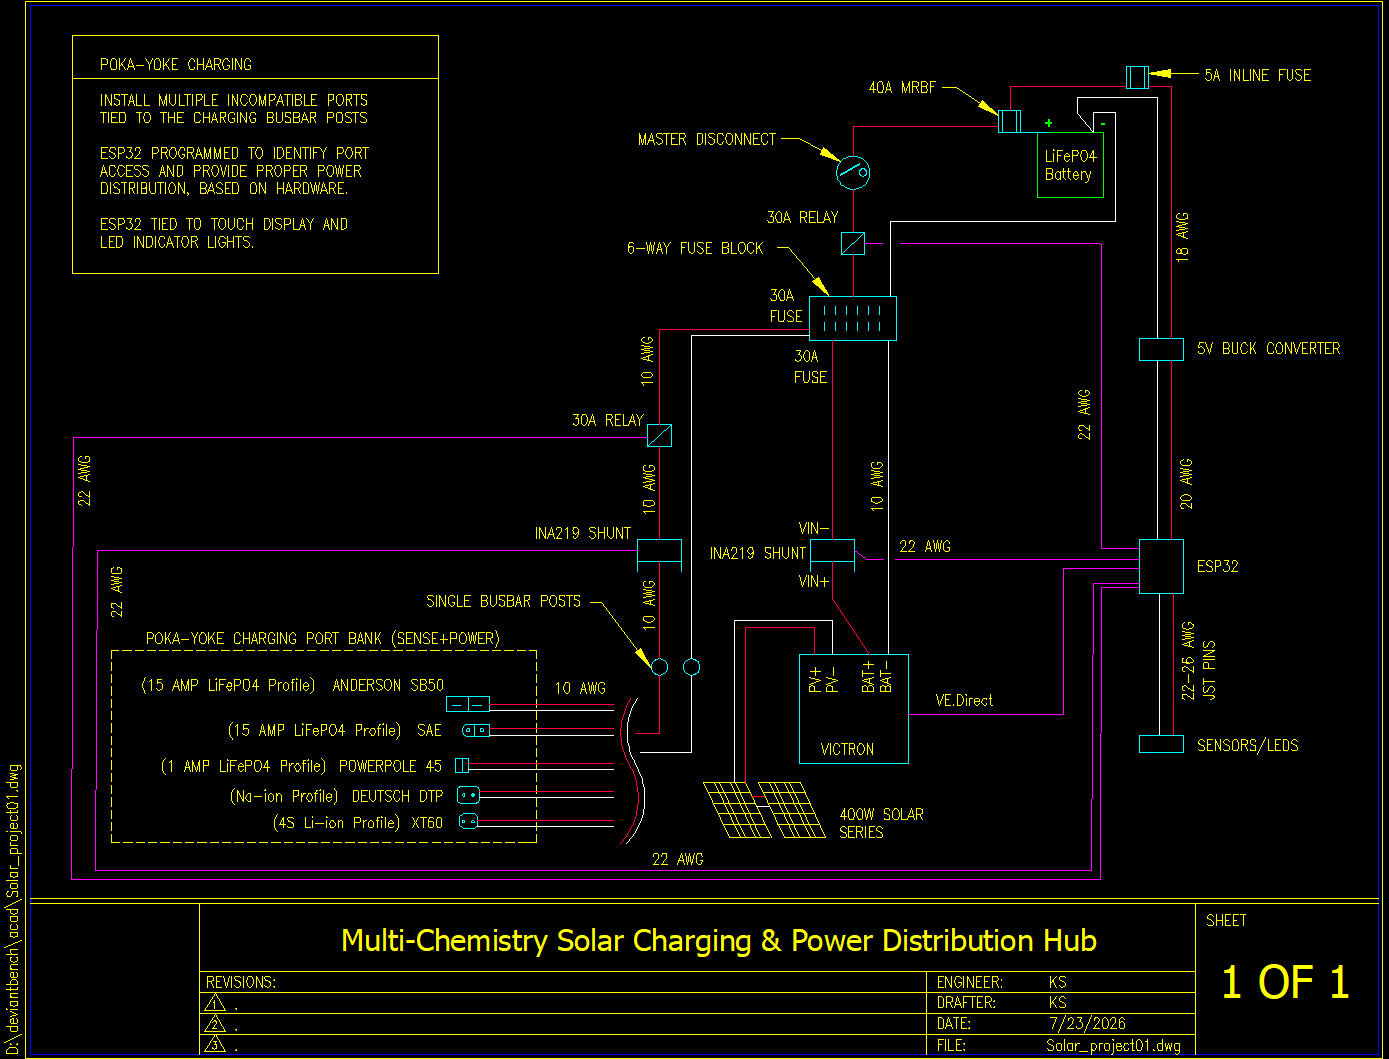Click the 'MASTER DISCONNECT' text label
1389x1059 pixels.
click(707, 139)
